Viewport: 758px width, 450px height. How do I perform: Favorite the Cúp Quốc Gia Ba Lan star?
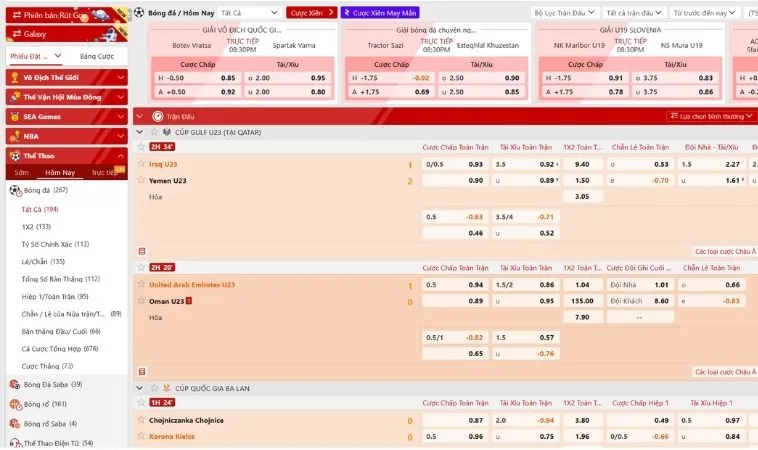(x=154, y=388)
